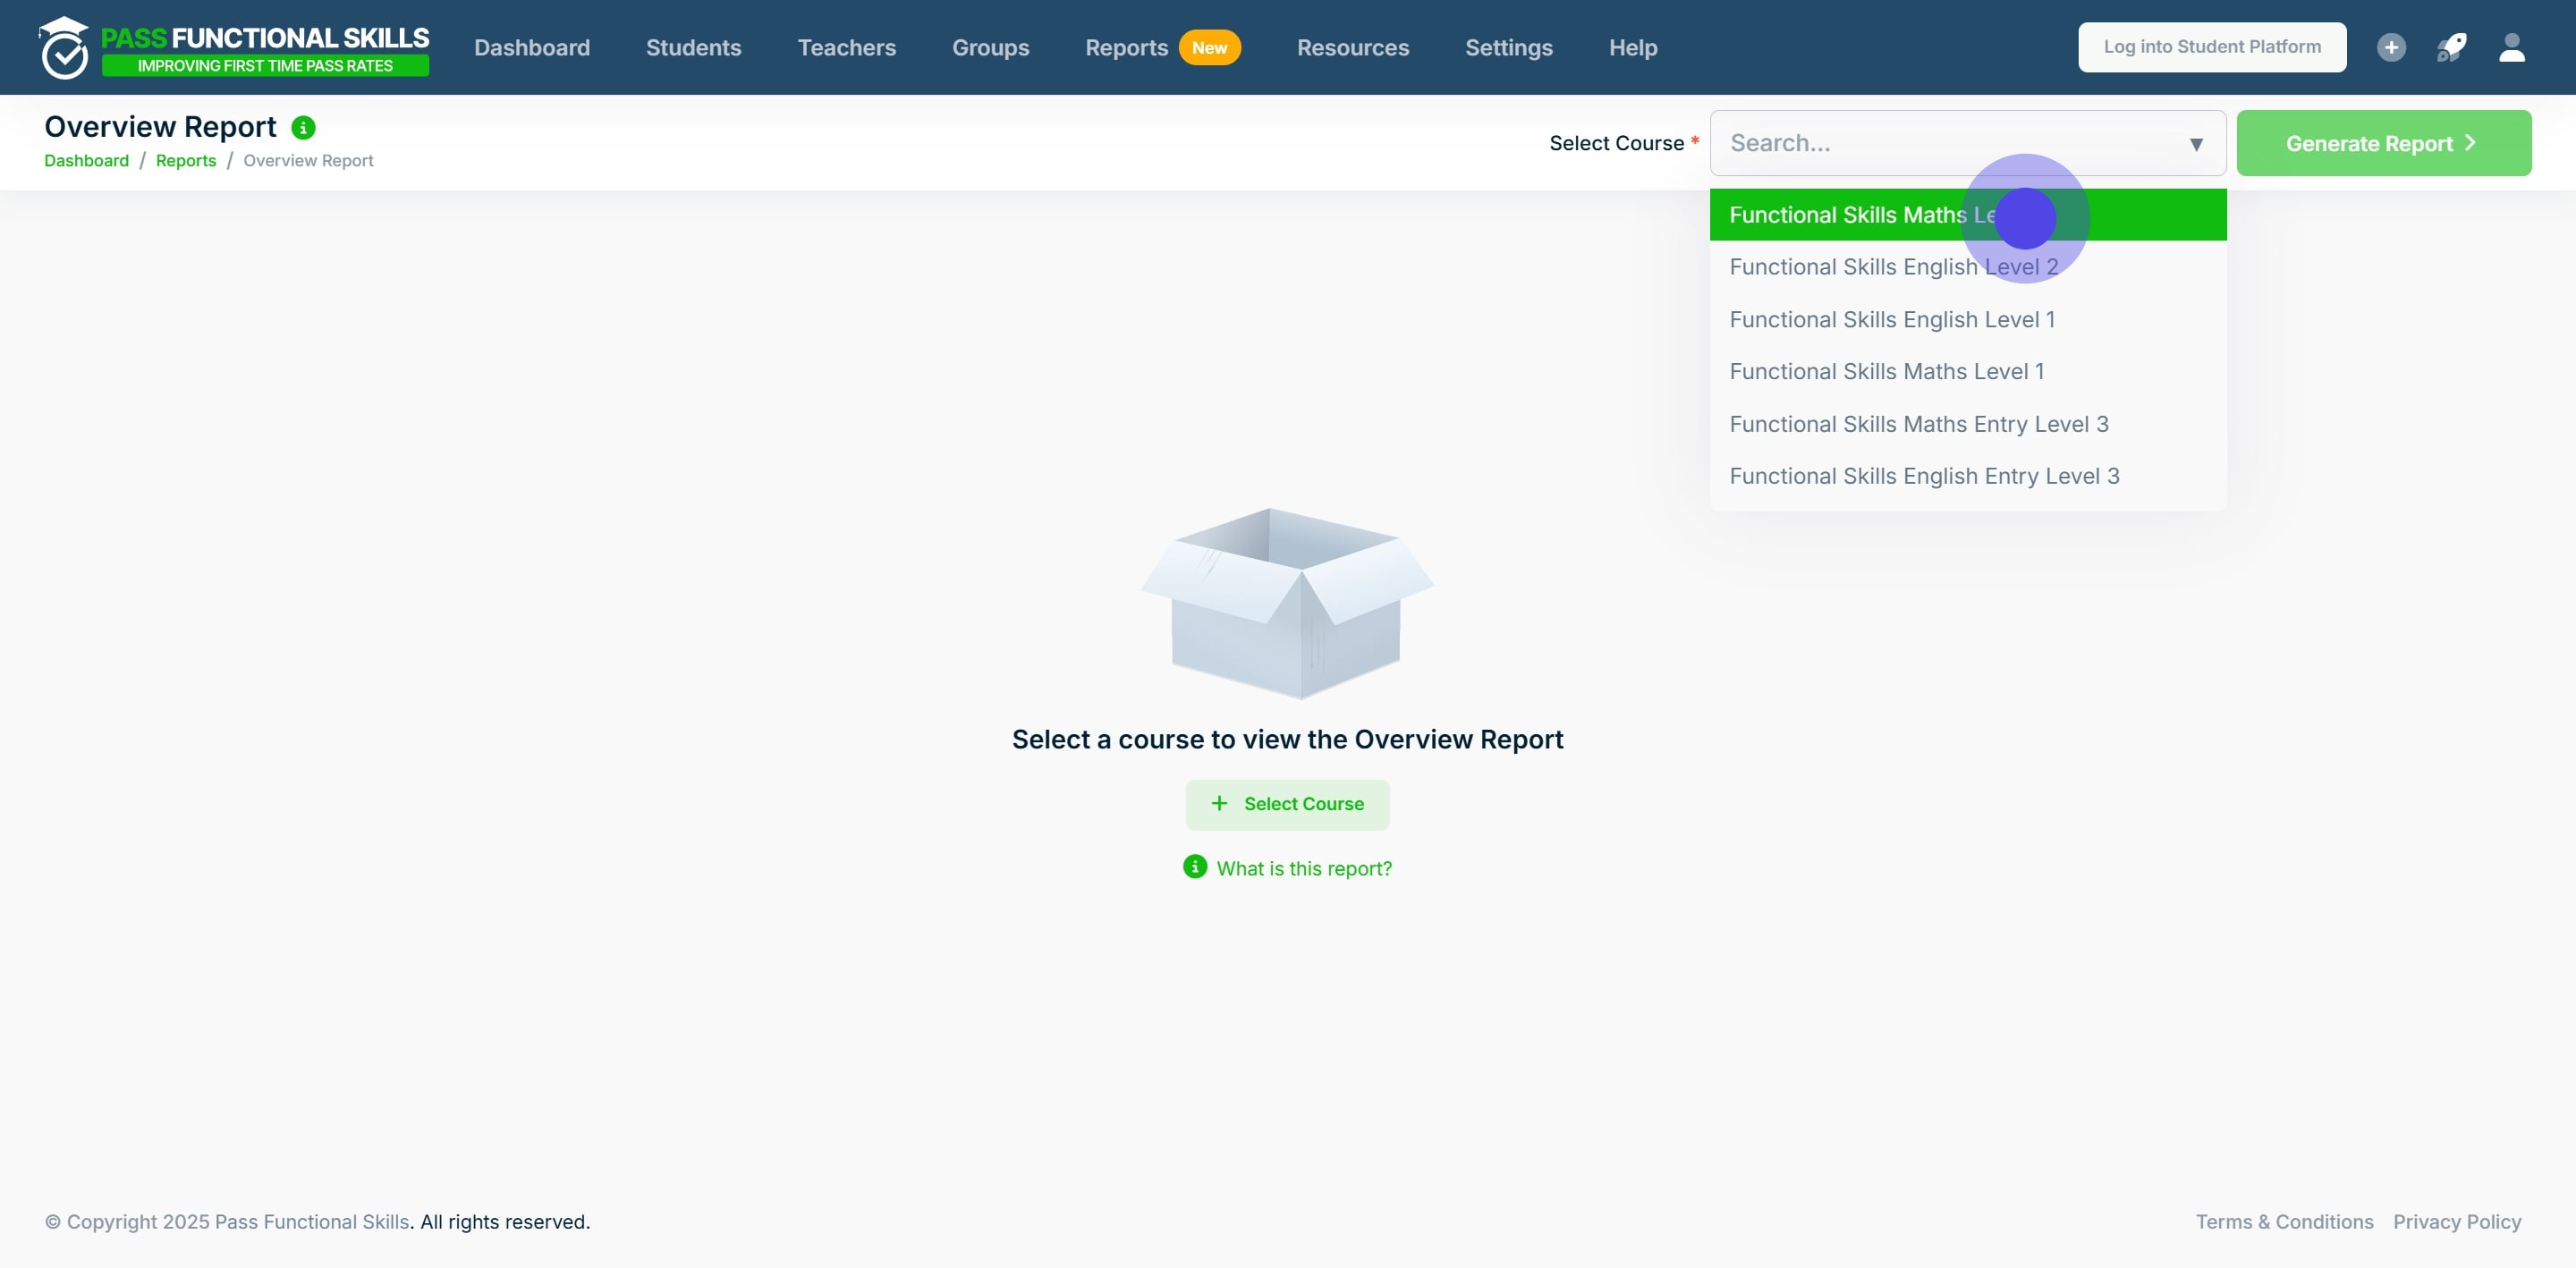The image size is (2576, 1268).
Task: Click the empty box illustration
Action: [x=1287, y=602]
